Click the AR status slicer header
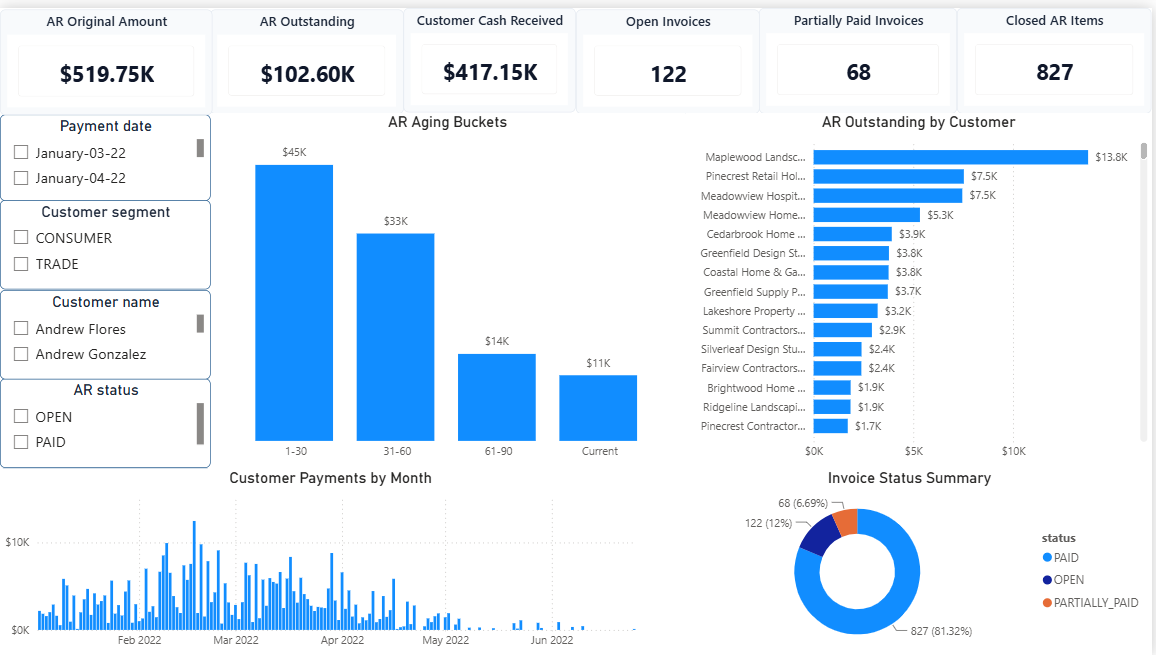The image size is (1156, 655). point(105,390)
